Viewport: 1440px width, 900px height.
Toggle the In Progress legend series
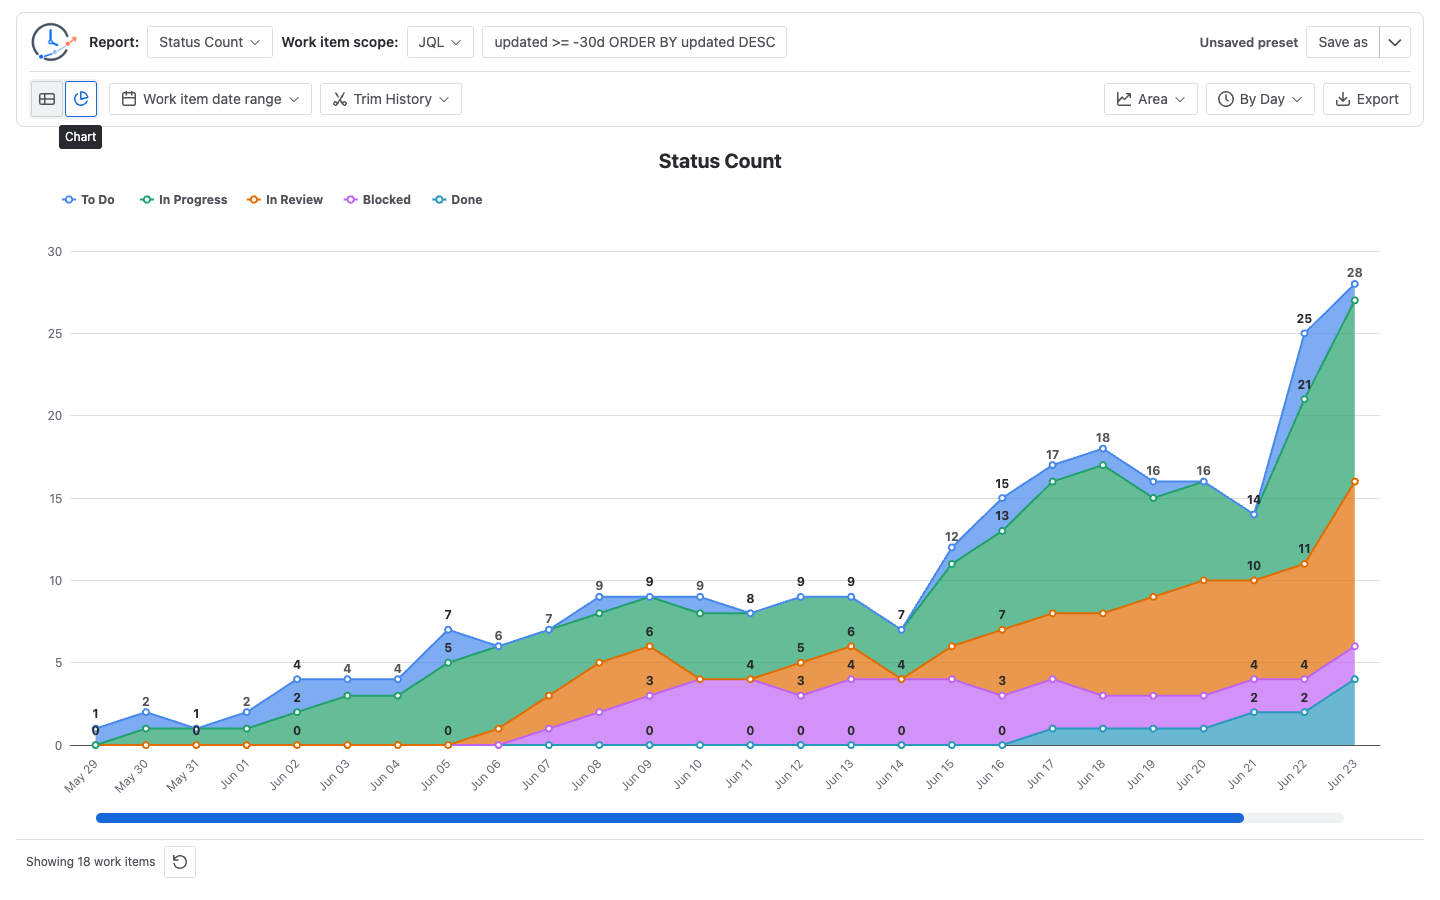(184, 200)
